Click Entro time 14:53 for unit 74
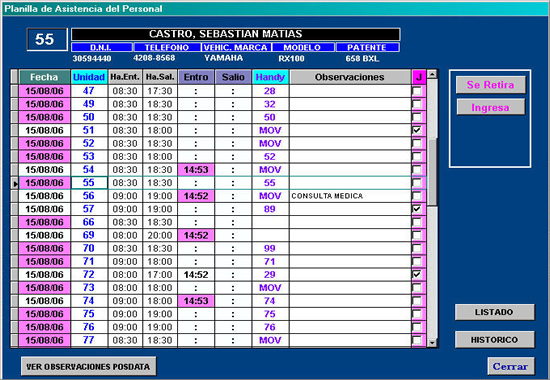This screenshot has width=550, height=380. click(196, 301)
